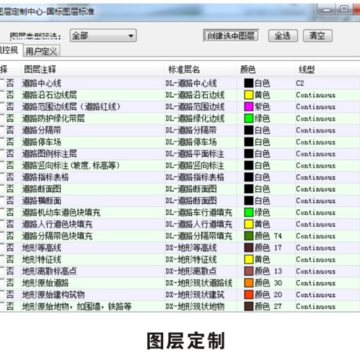Tick the checkbox for 地形等高线 row

coord(2,248)
